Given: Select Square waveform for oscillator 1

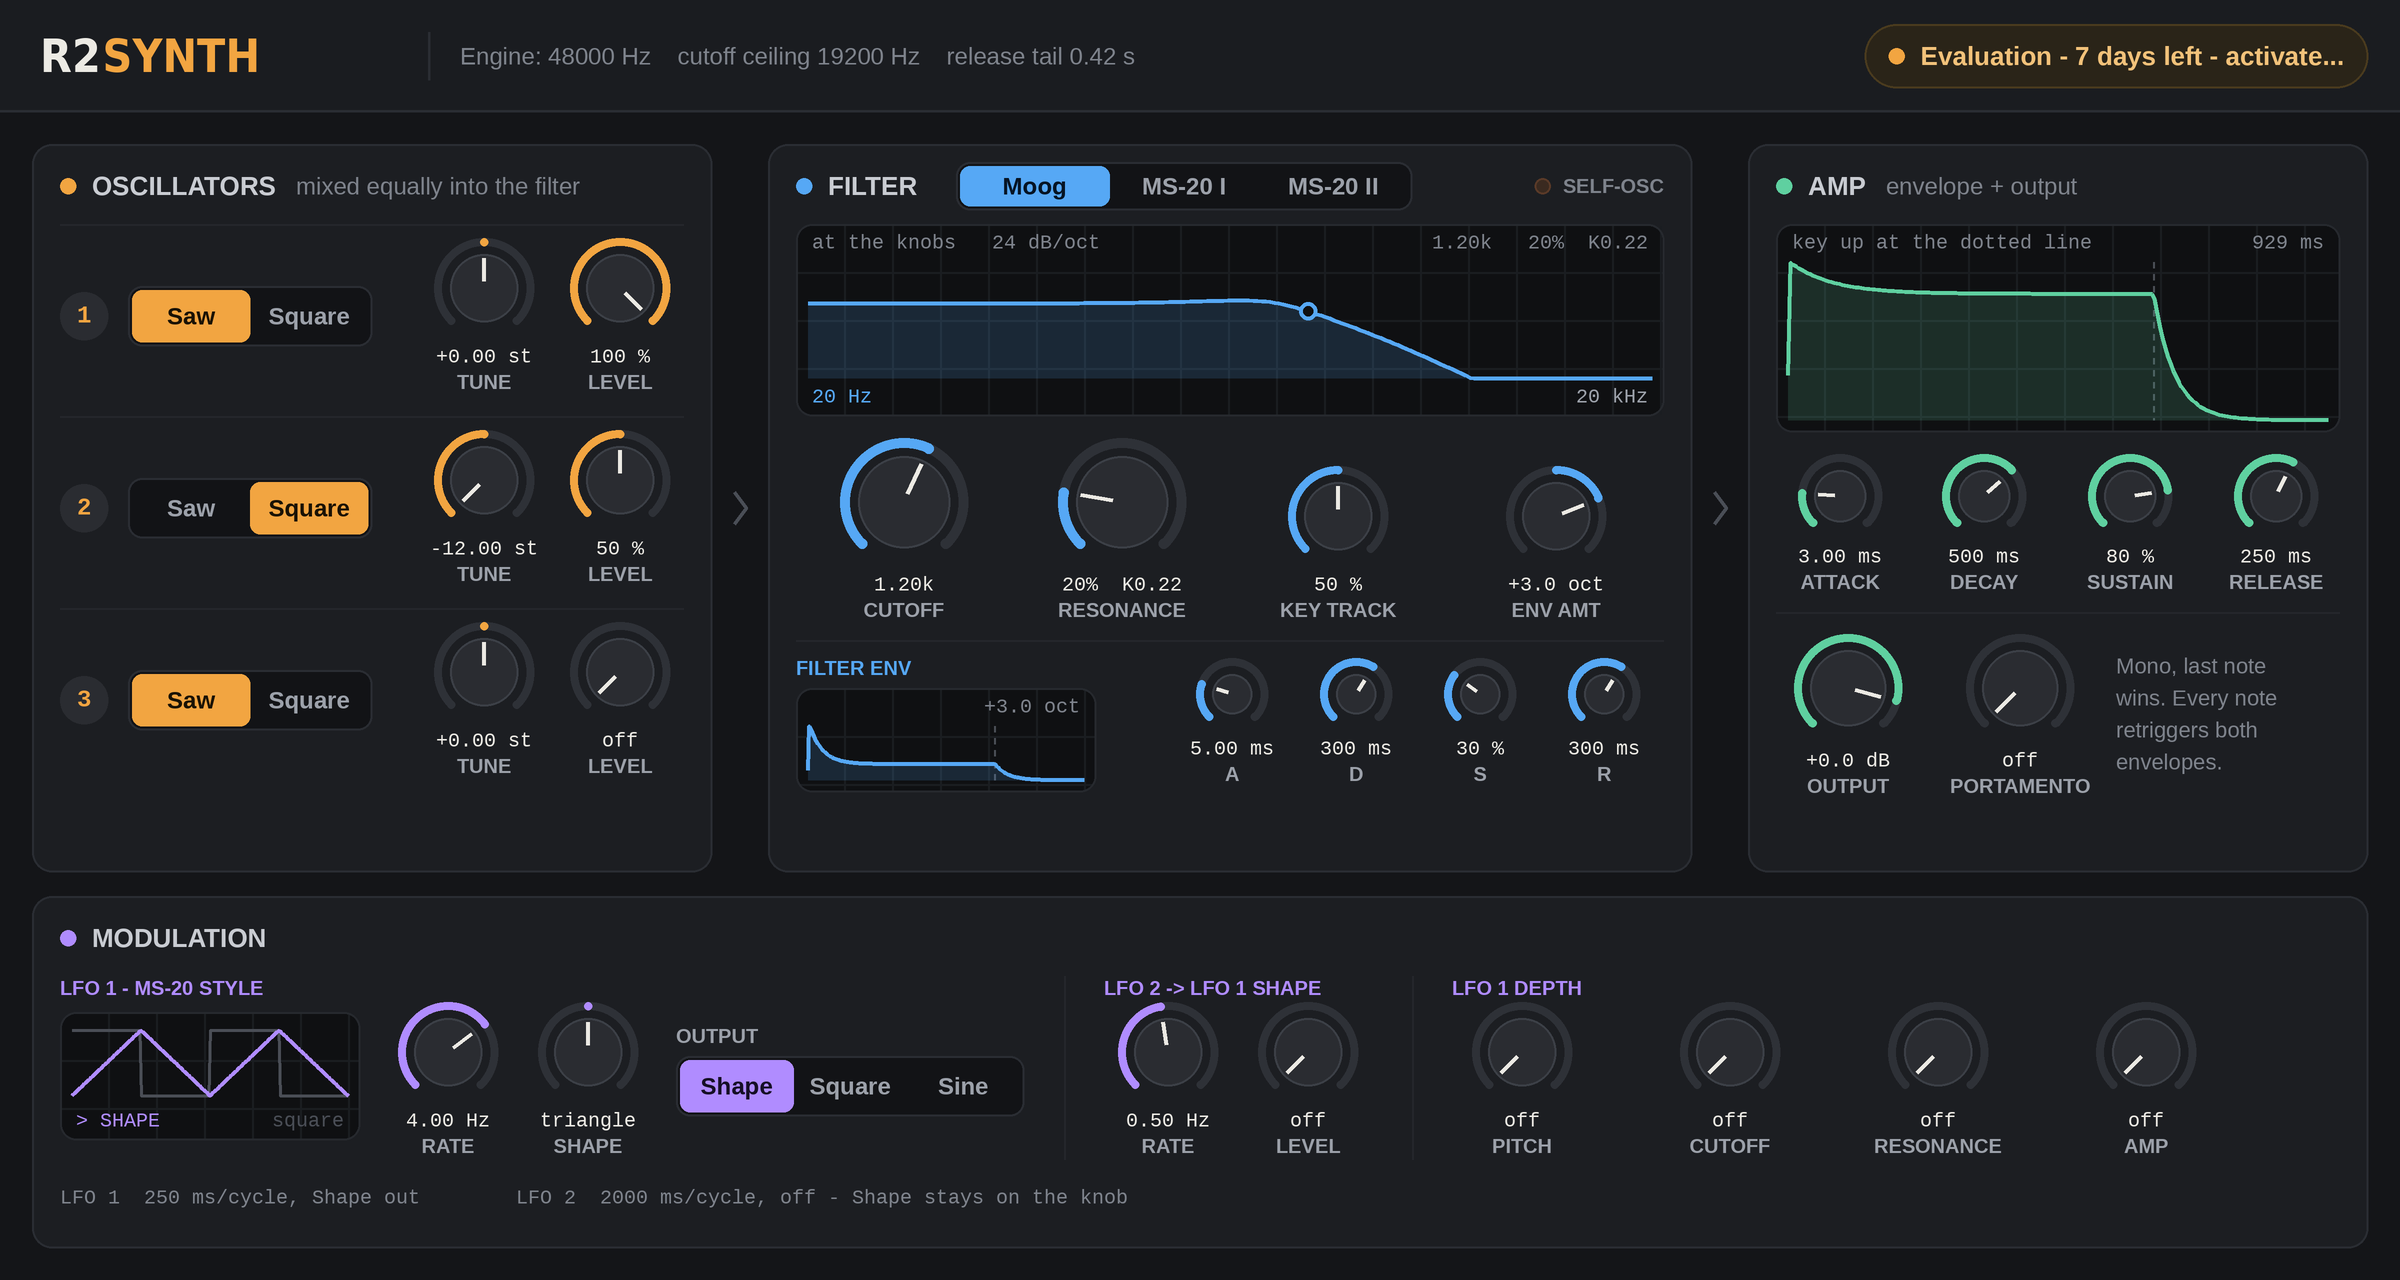Looking at the screenshot, I should [309, 316].
